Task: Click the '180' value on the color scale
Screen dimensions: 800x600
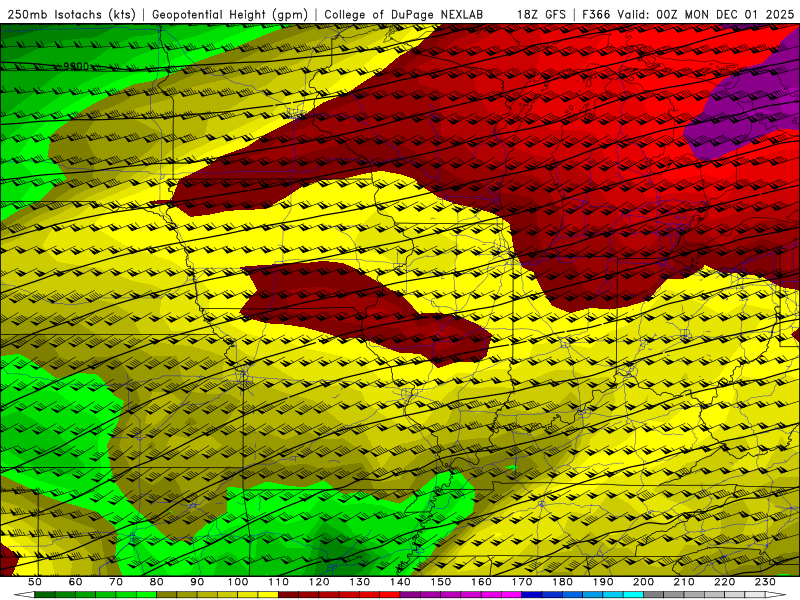Action: [562, 582]
